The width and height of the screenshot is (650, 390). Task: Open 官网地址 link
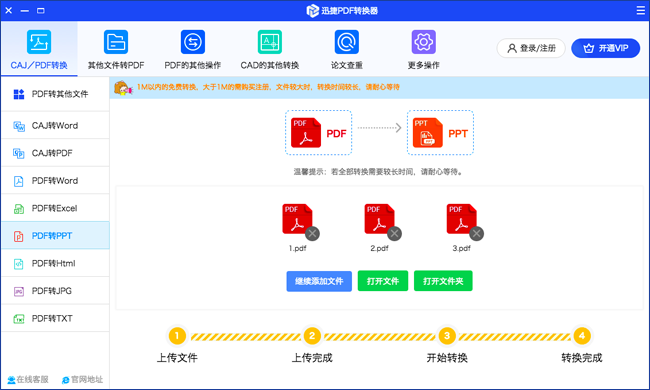pyautogui.click(x=82, y=380)
